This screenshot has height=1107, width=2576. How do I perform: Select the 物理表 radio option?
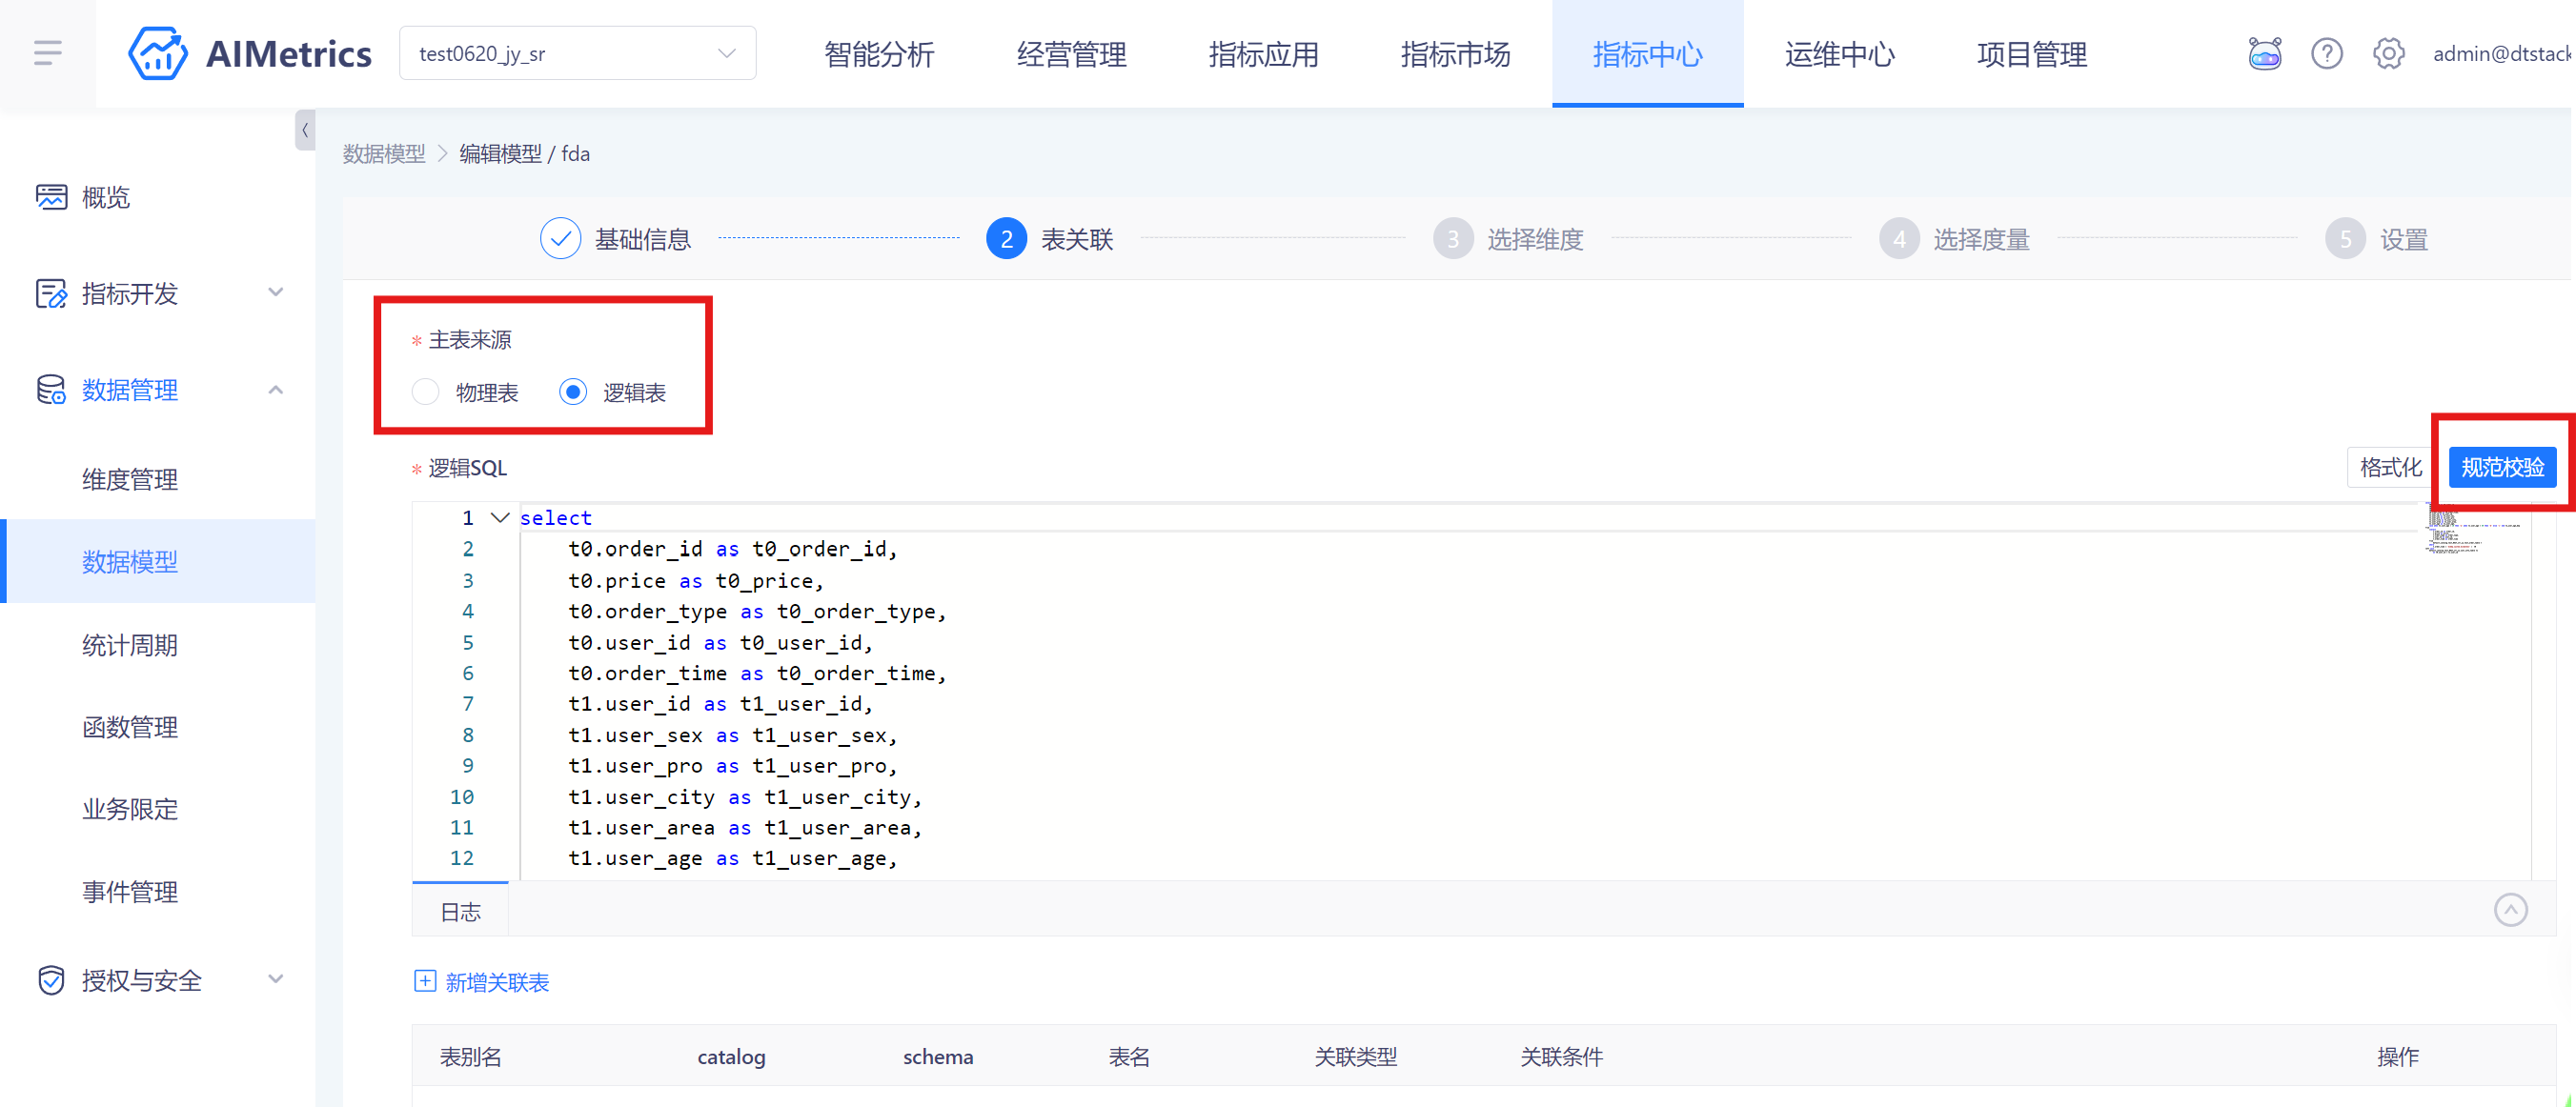[426, 392]
